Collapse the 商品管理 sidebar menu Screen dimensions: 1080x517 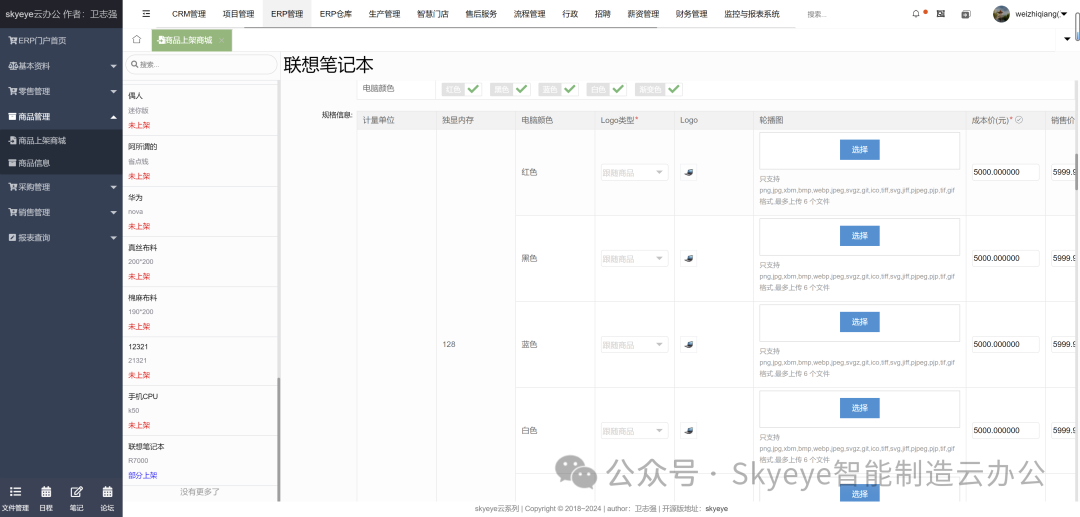(x=61, y=116)
